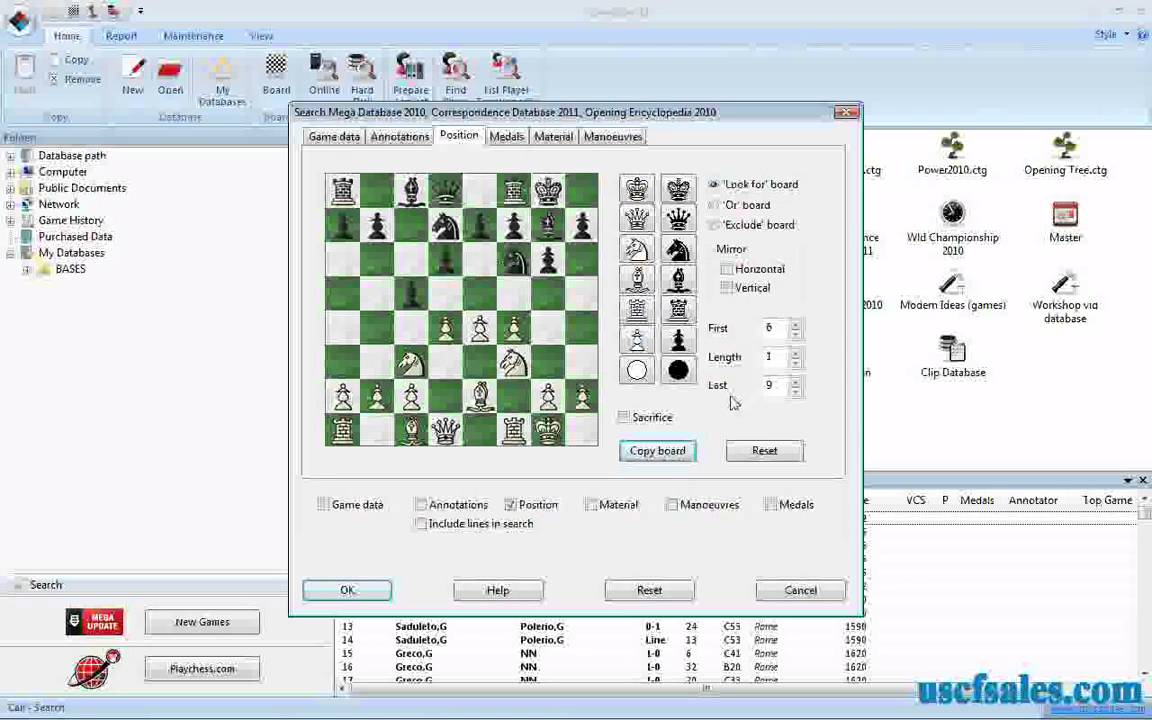Enable Horizontal mirror checkbox

pos(727,269)
